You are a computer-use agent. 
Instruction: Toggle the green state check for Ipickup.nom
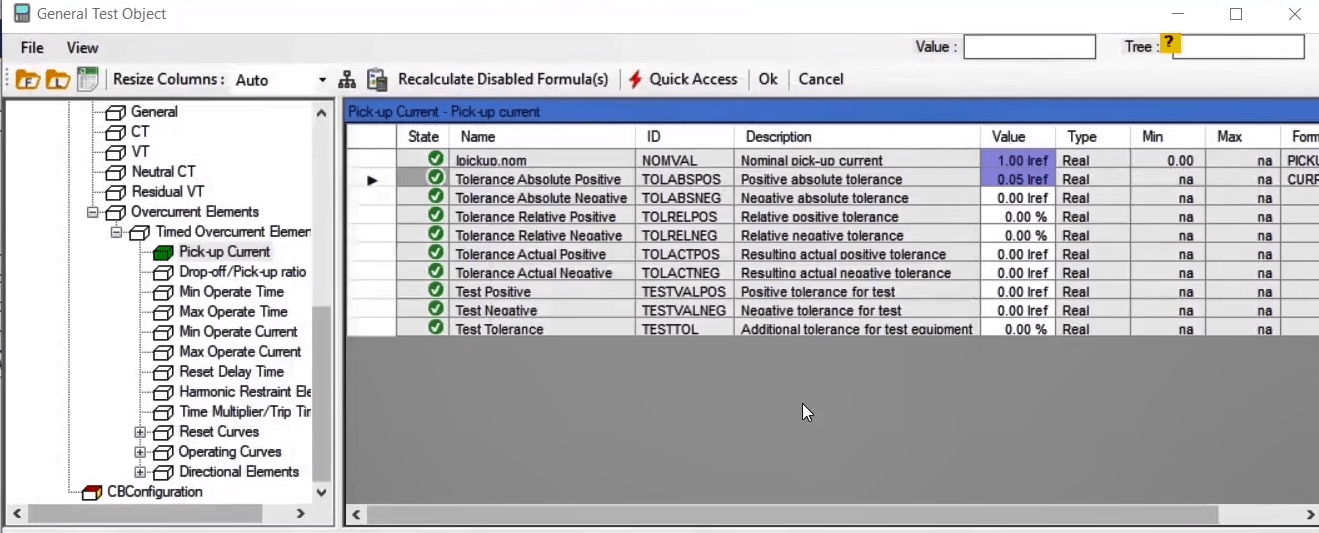coord(435,160)
